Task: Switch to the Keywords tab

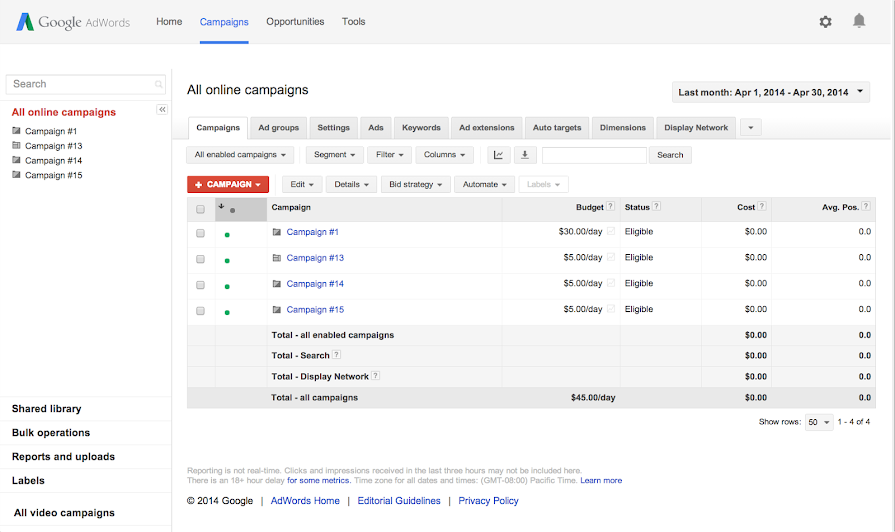Action: point(421,128)
